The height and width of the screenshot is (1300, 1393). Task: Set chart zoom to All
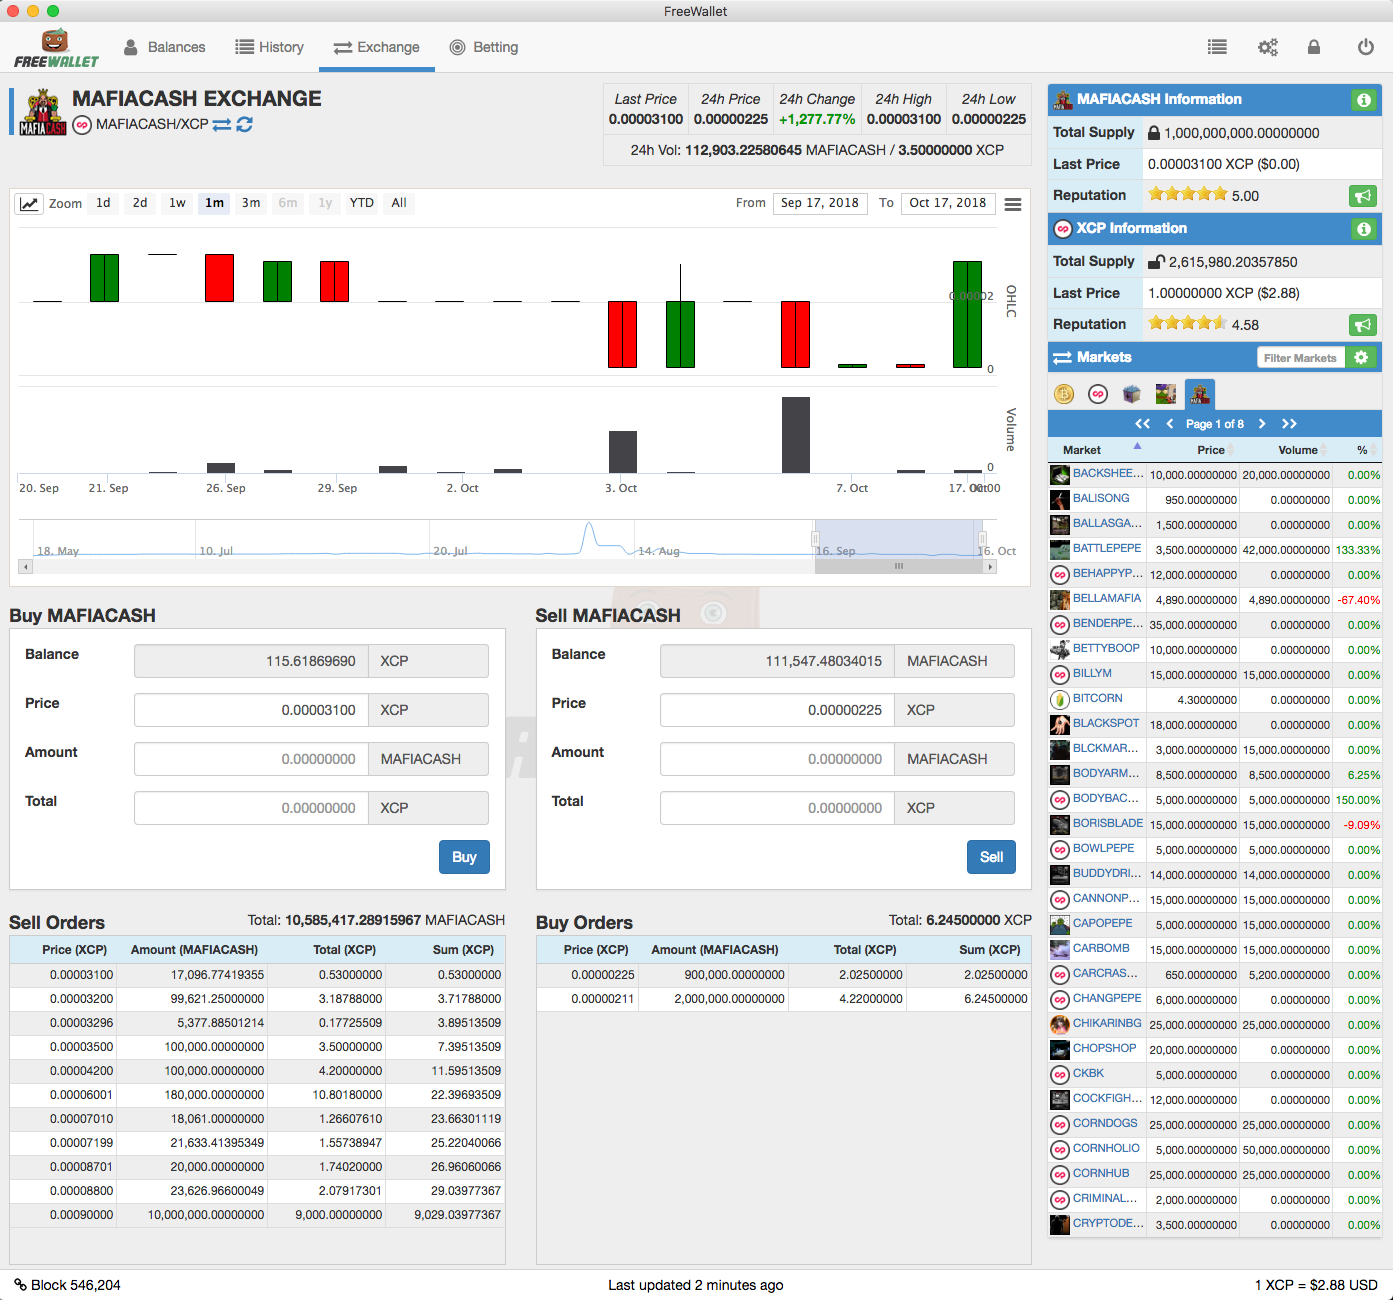tap(399, 203)
